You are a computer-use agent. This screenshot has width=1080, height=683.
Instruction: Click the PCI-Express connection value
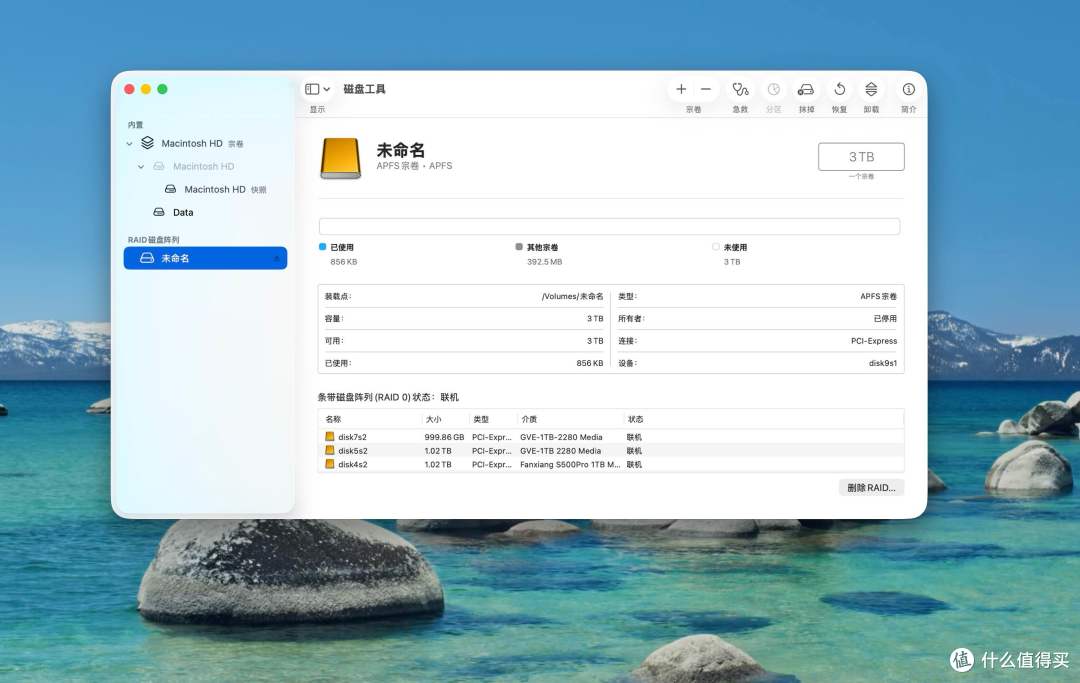click(x=874, y=341)
